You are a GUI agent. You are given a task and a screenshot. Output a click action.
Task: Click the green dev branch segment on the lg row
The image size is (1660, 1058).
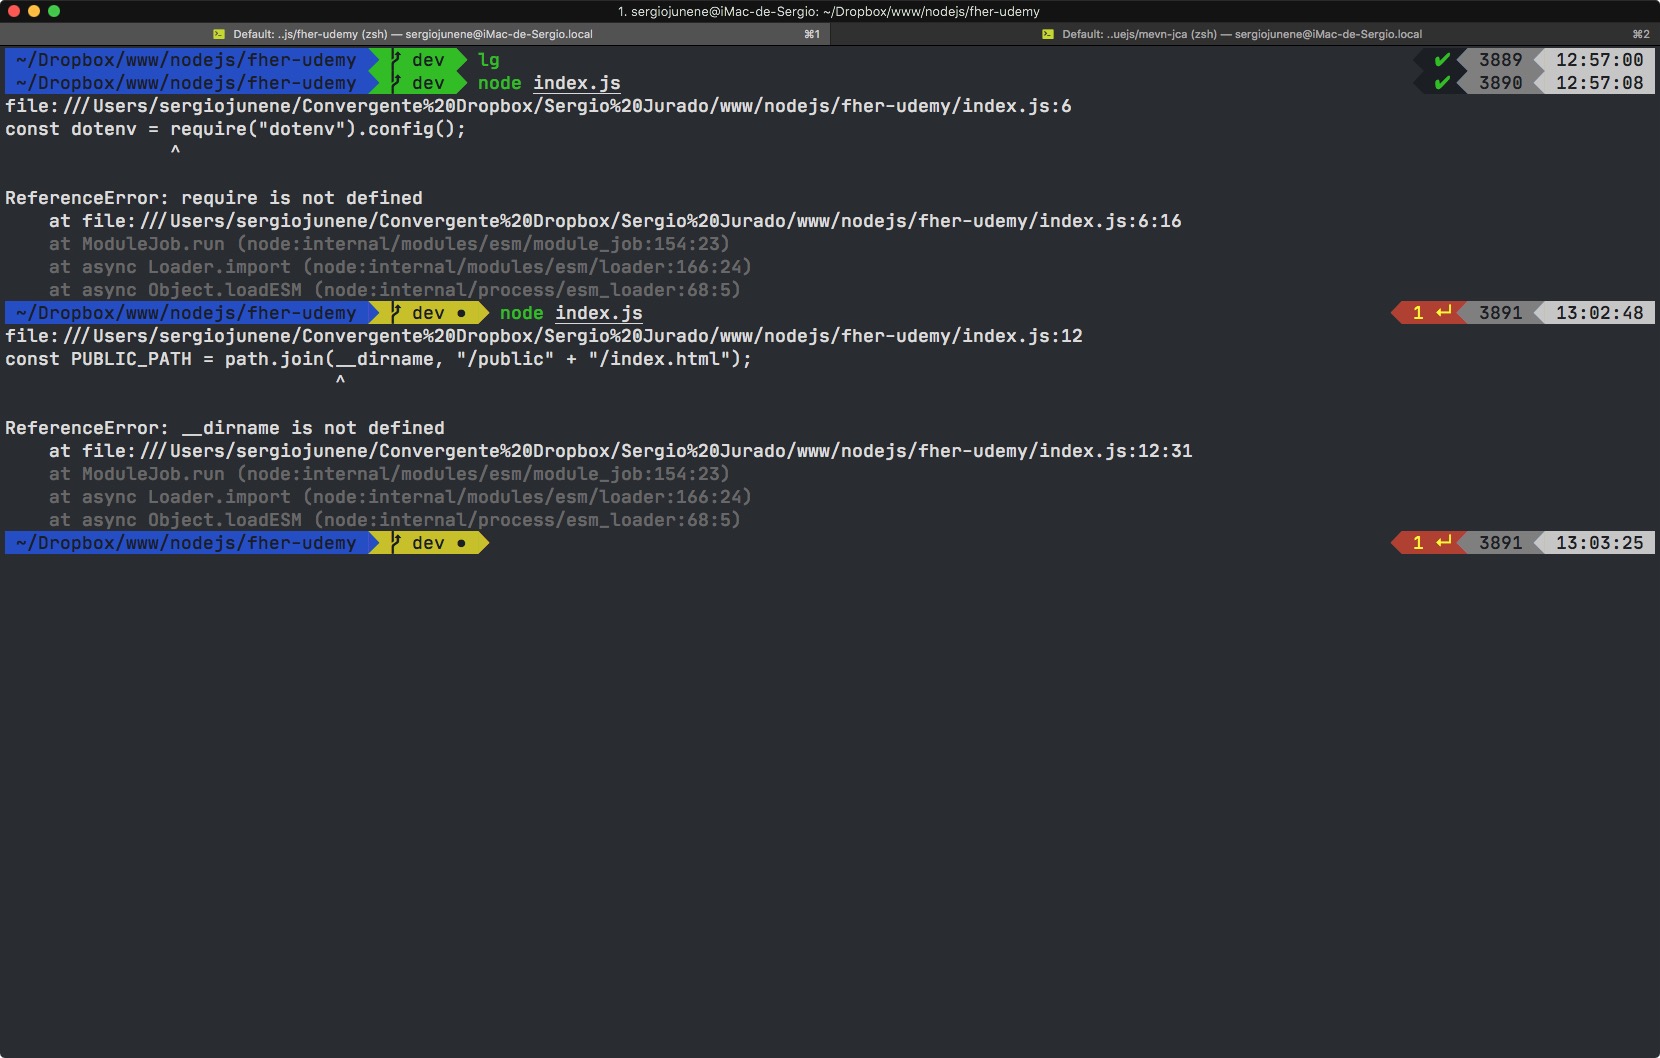click(x=419, y=60)
